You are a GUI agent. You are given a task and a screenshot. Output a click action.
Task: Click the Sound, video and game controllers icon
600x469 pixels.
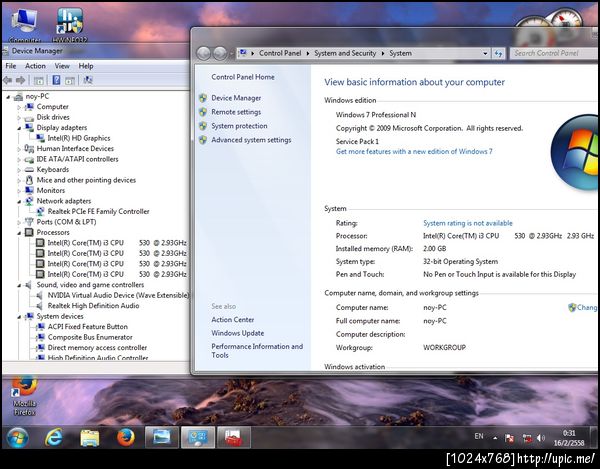[x=29, y=285]
